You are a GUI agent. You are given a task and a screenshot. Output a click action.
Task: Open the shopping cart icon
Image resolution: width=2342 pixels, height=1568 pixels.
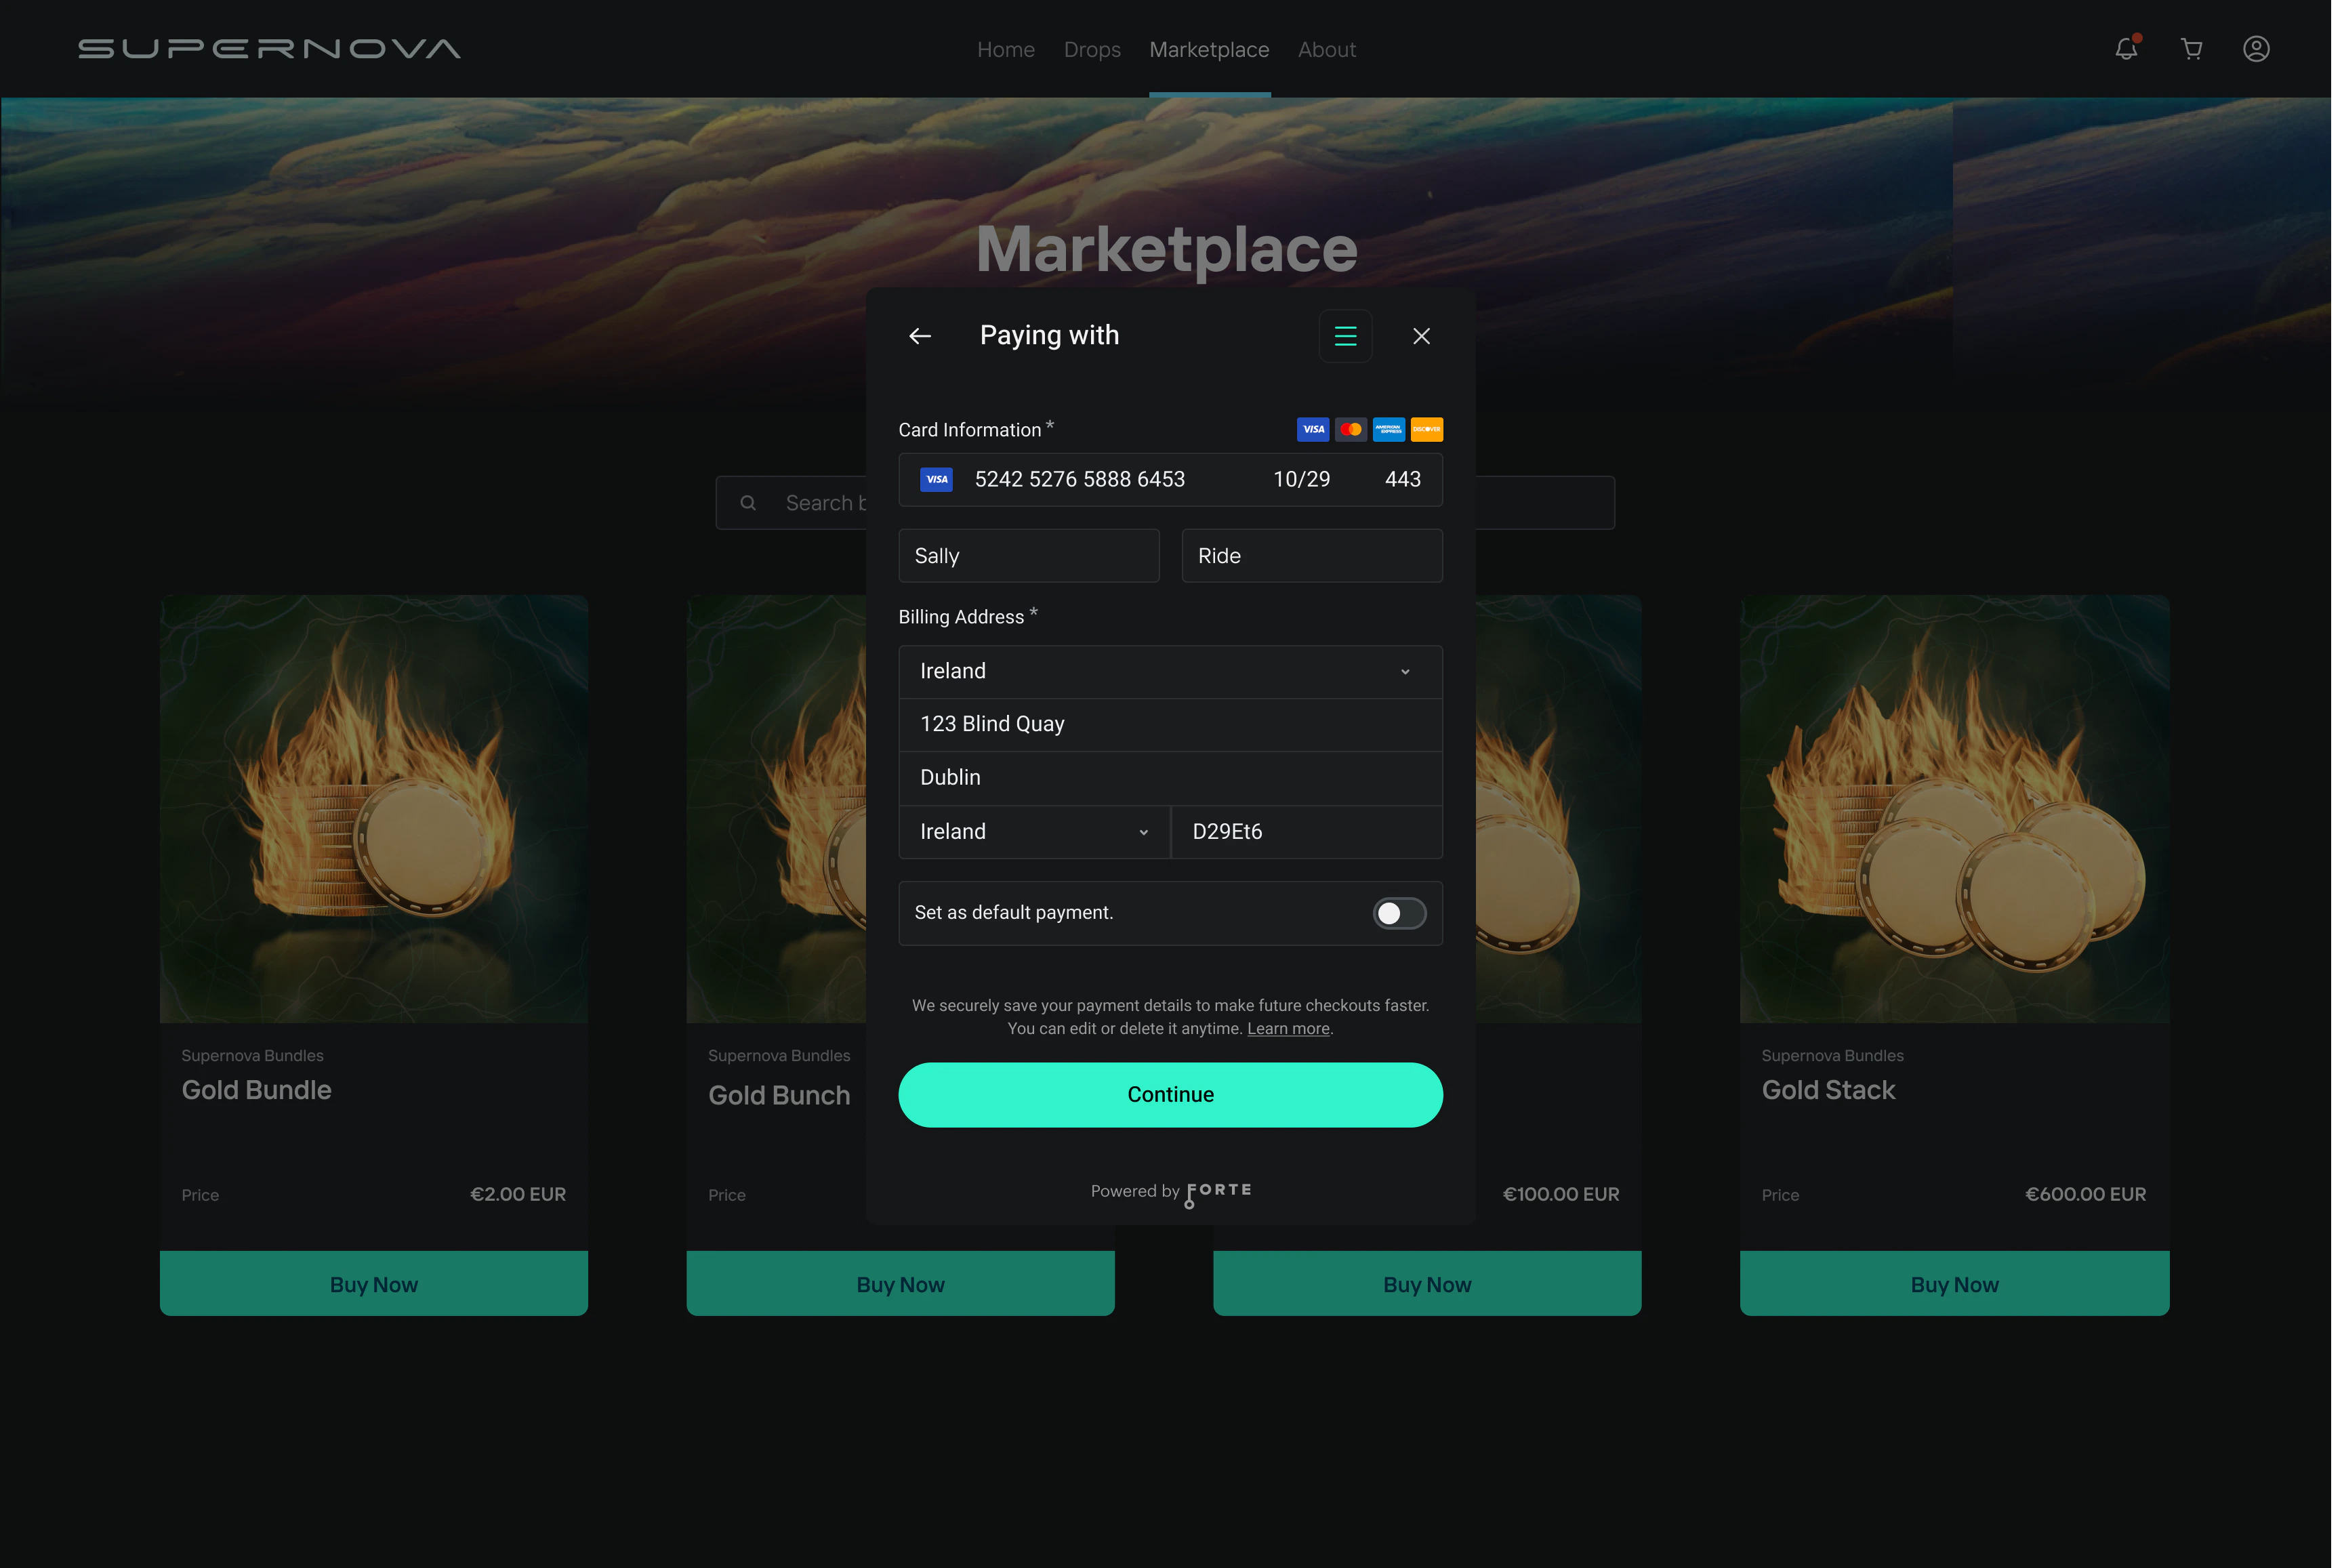tap(2191, 49)
